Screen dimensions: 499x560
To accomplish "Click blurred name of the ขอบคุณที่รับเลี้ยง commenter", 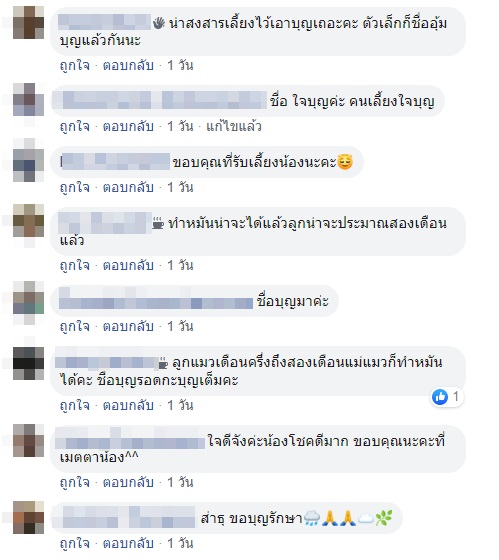I will [x=115, y=161].
